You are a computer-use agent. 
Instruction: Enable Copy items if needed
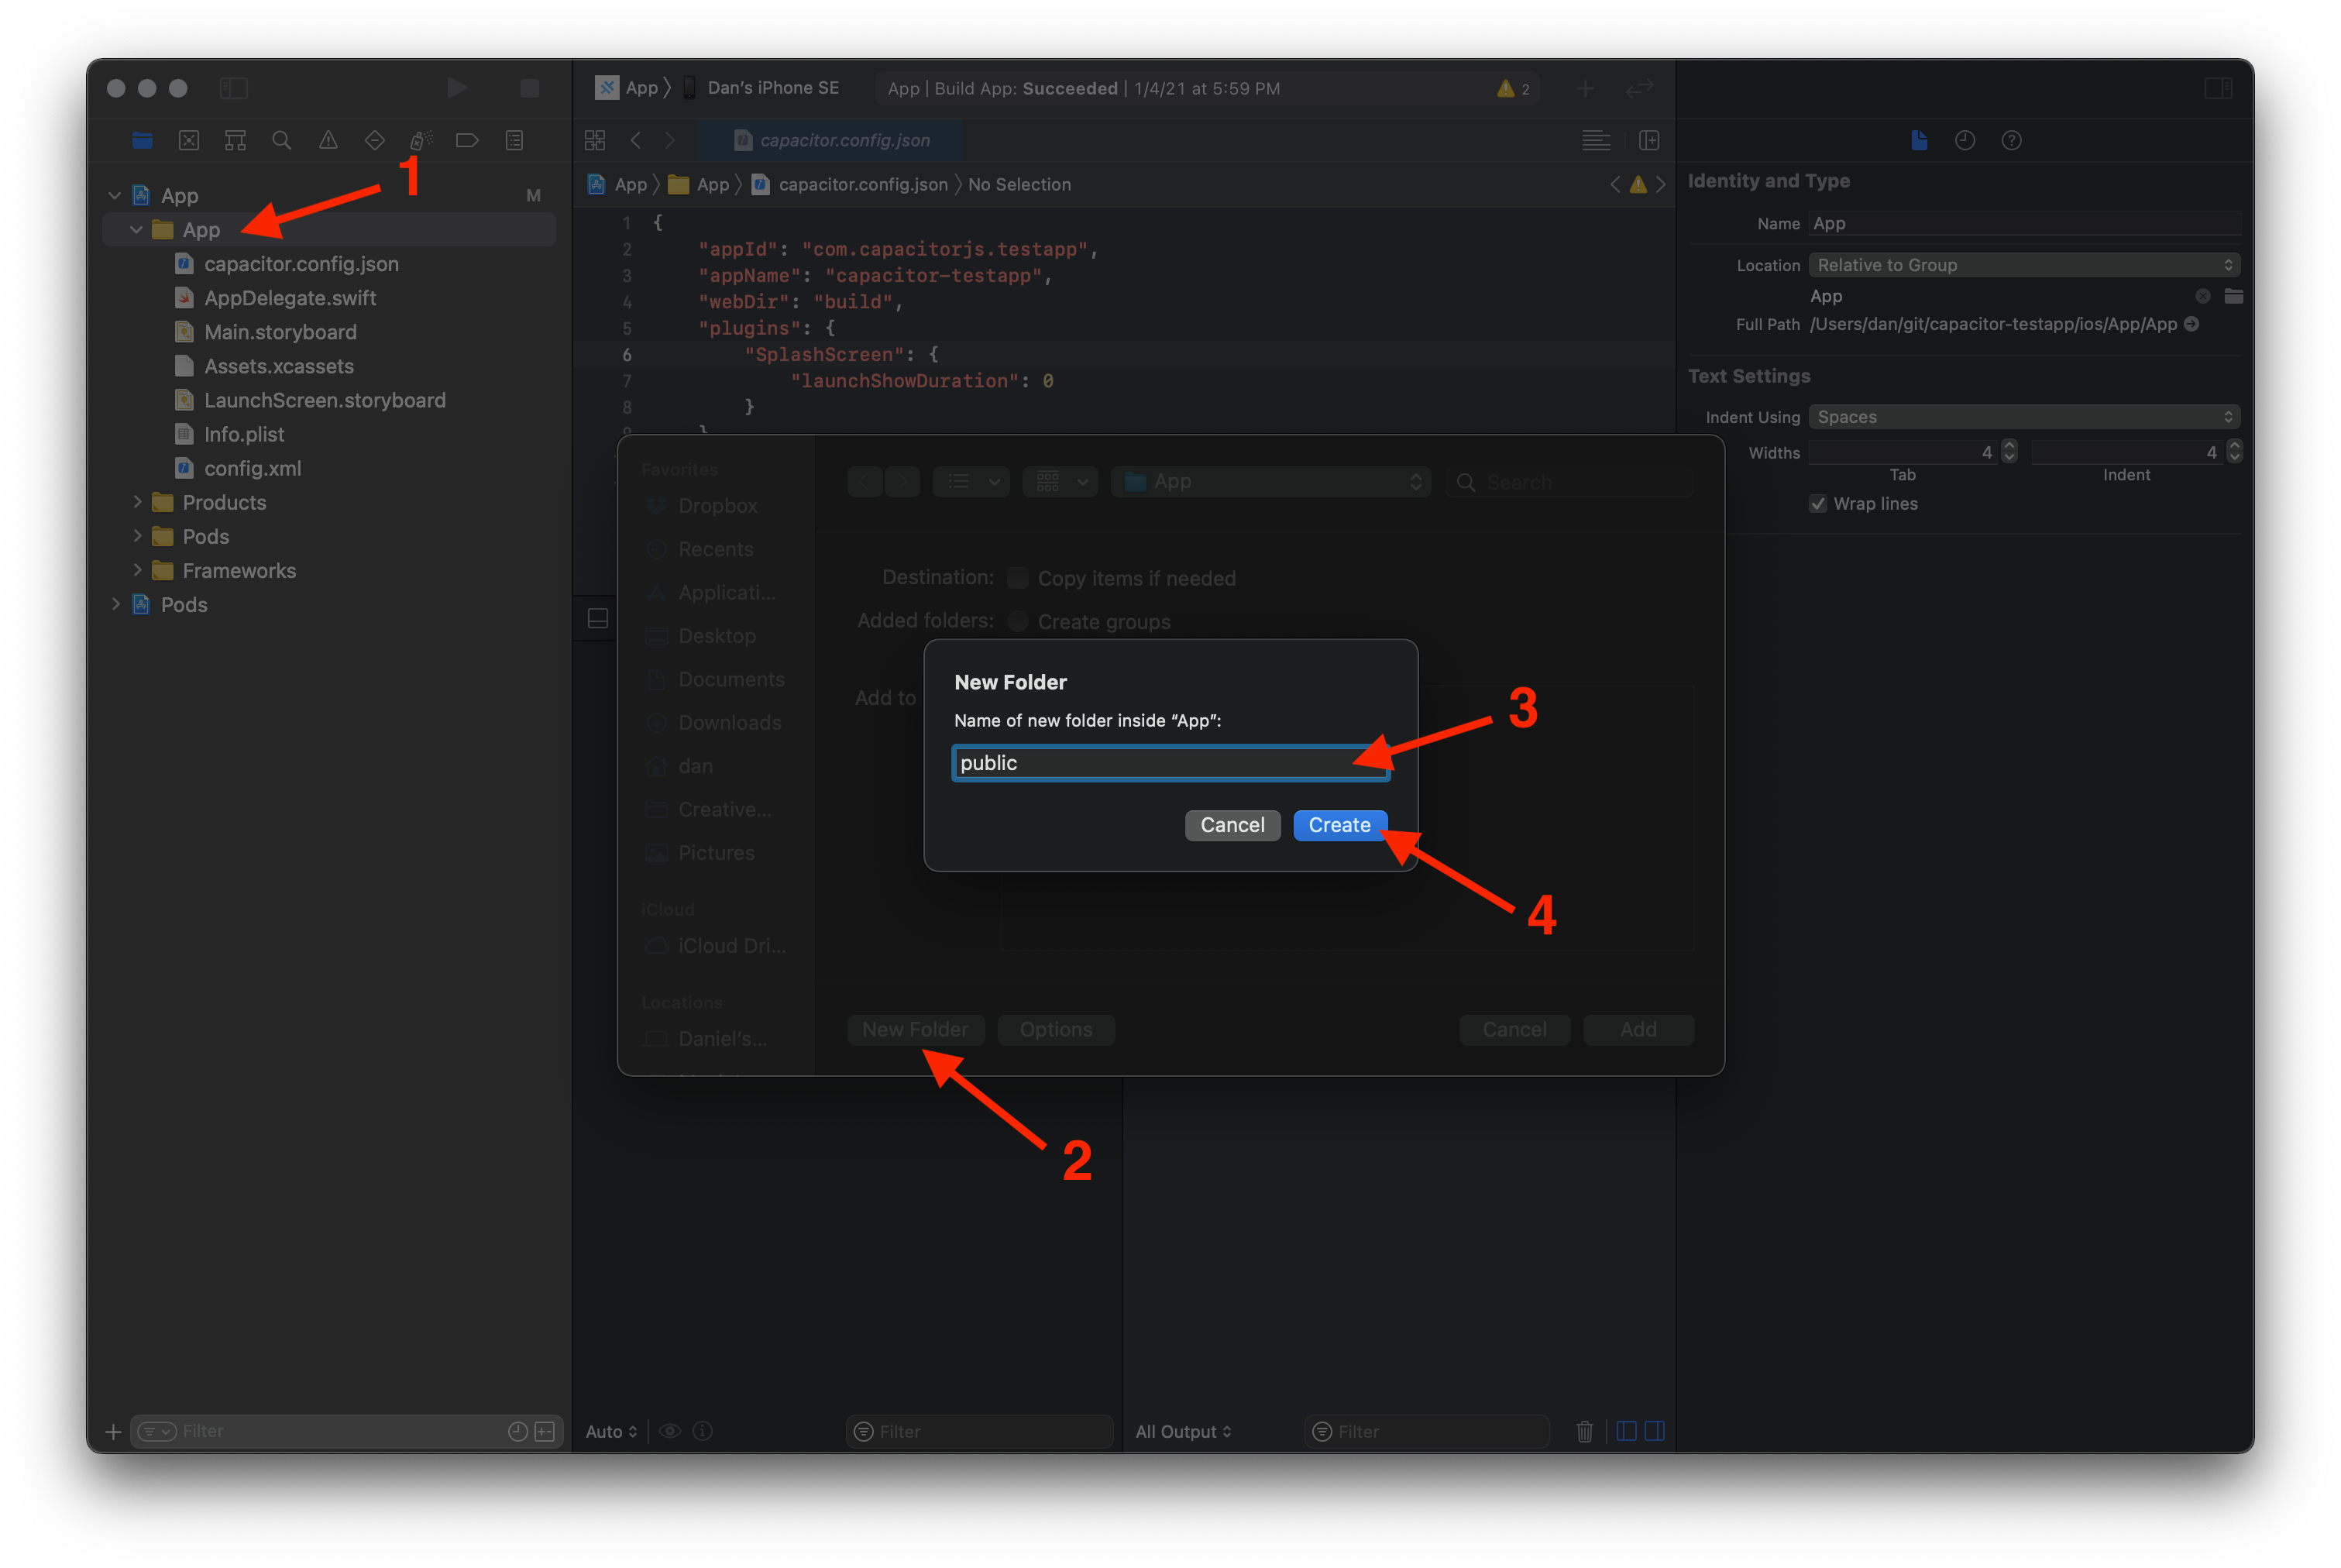(1017, 578)
